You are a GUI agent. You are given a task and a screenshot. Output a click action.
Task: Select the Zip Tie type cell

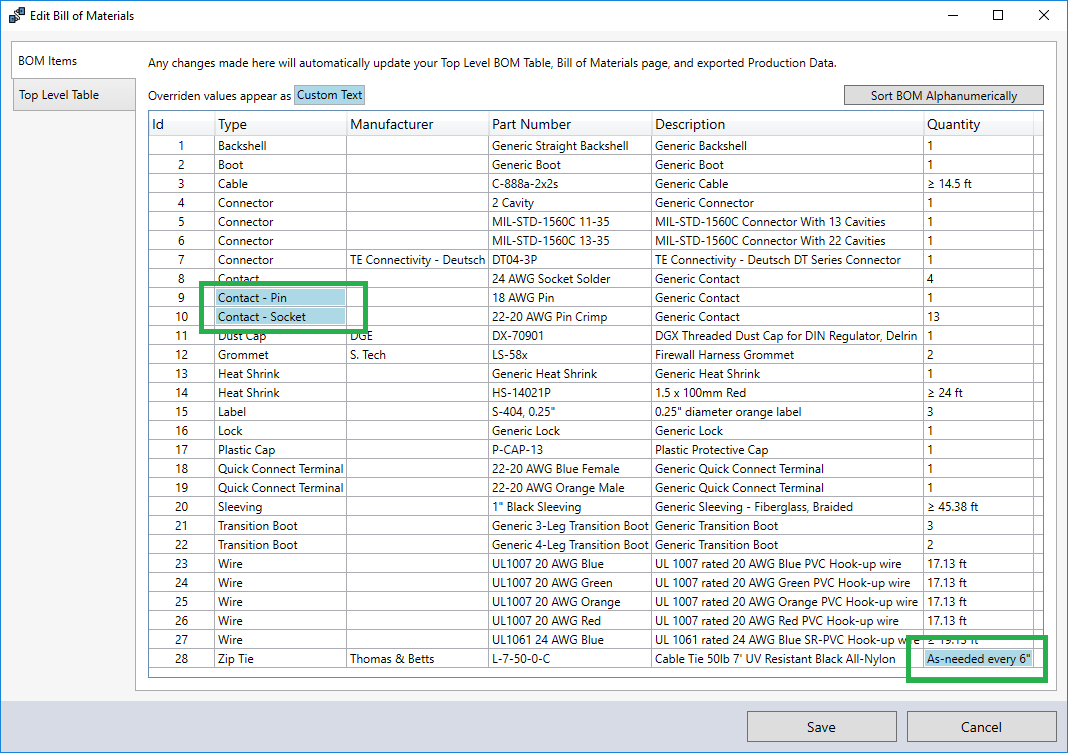(x=281, y=659)
